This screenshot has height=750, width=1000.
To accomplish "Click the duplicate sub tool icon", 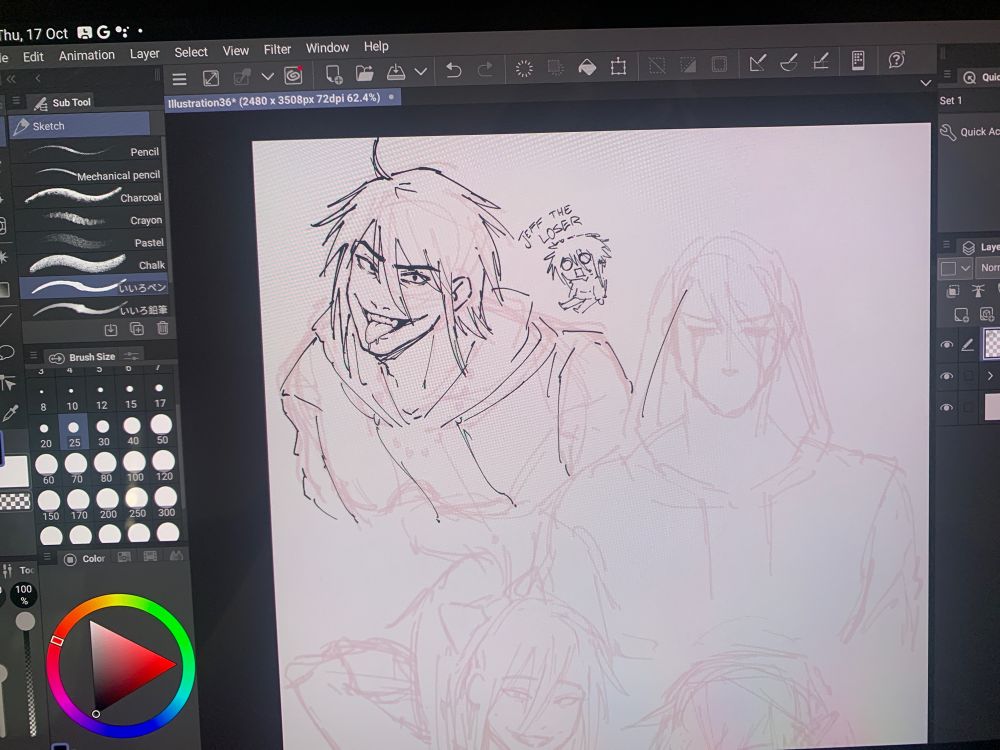I will [x=136, y=329].
